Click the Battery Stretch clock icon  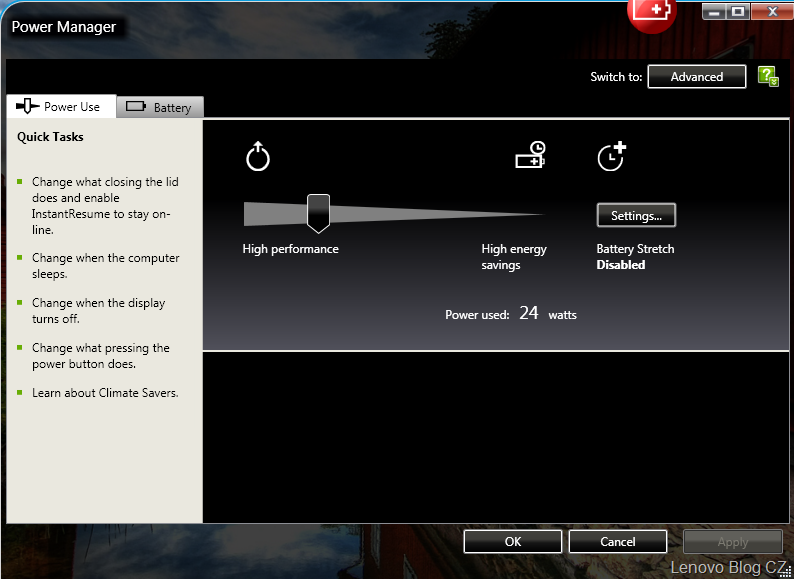point(611,156)
